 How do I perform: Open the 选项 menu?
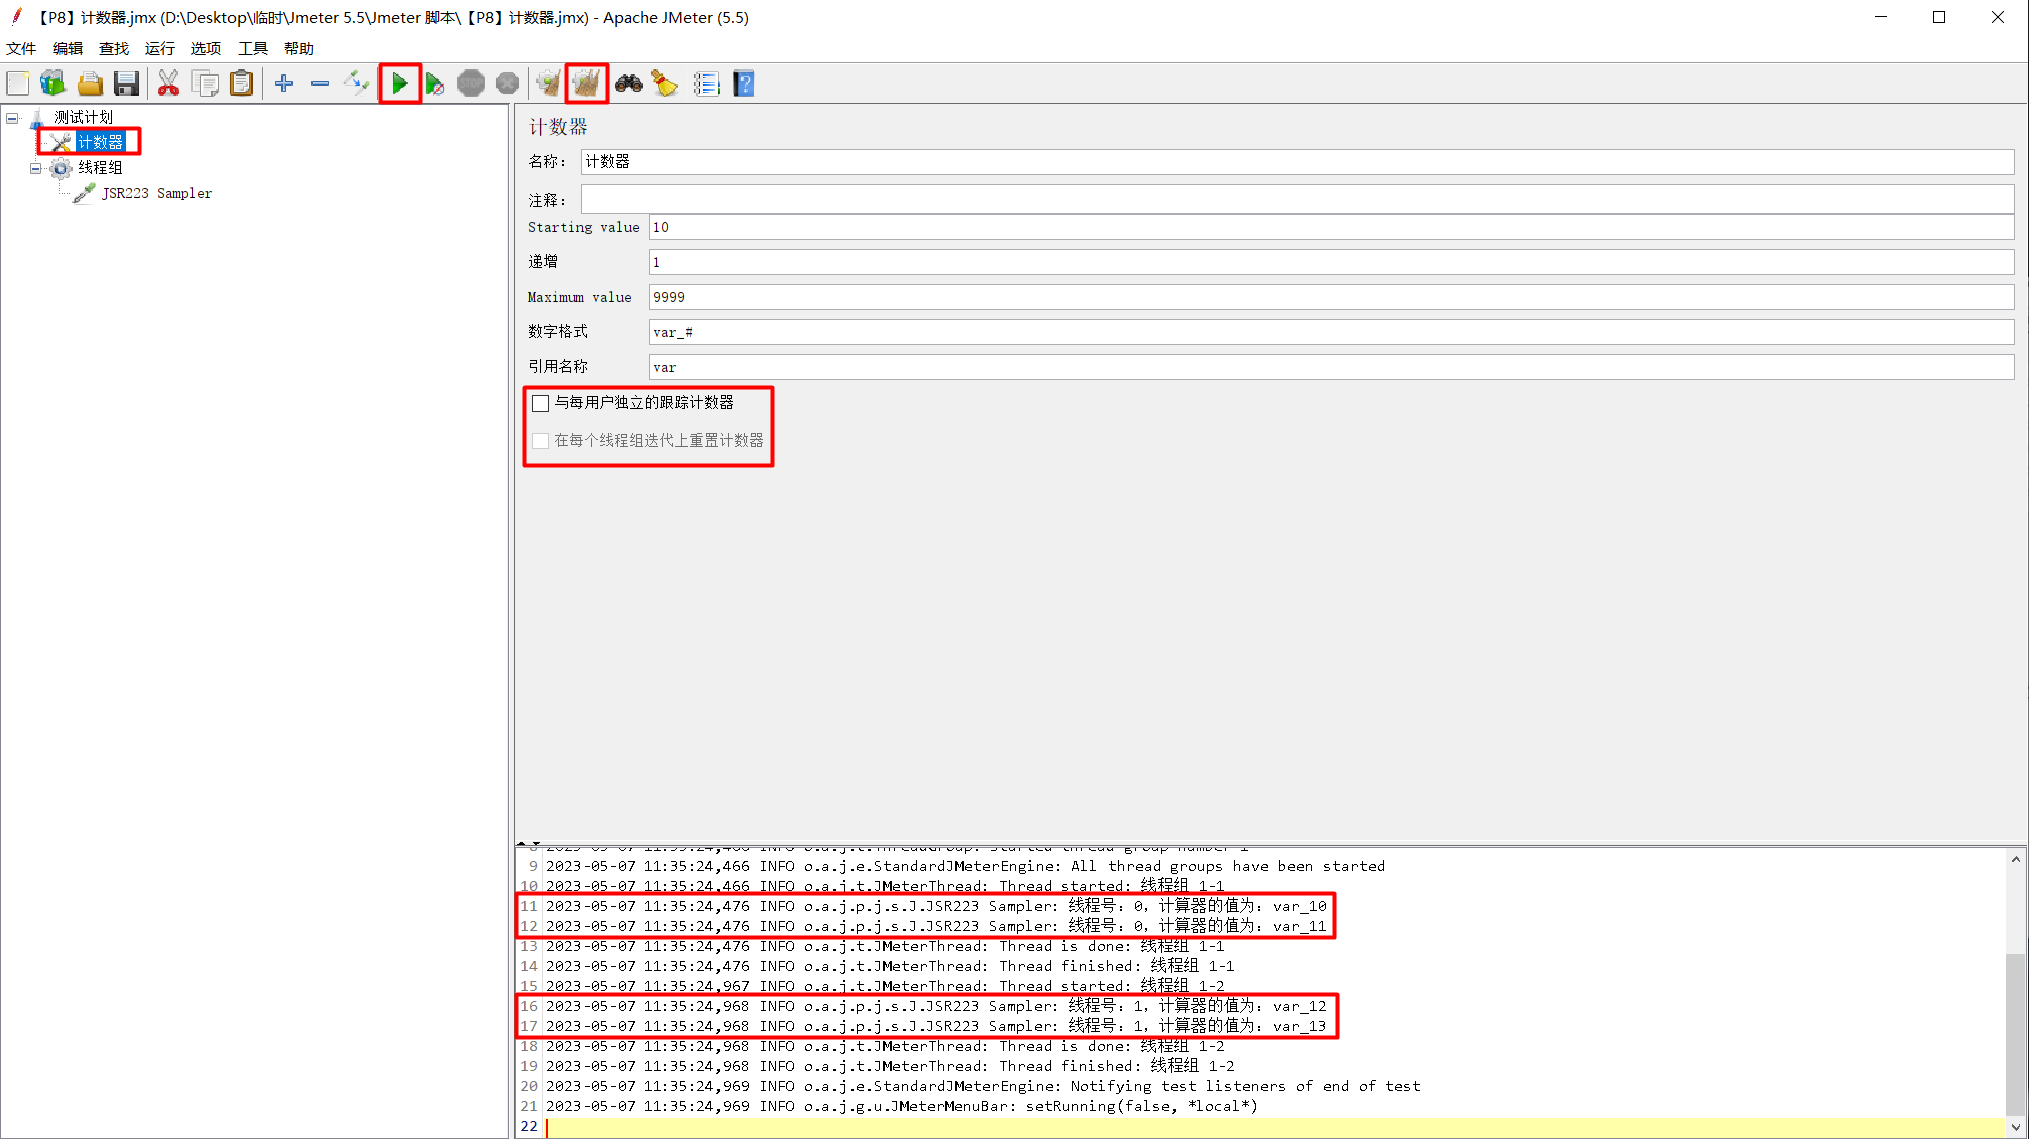[x=206, y=48]
